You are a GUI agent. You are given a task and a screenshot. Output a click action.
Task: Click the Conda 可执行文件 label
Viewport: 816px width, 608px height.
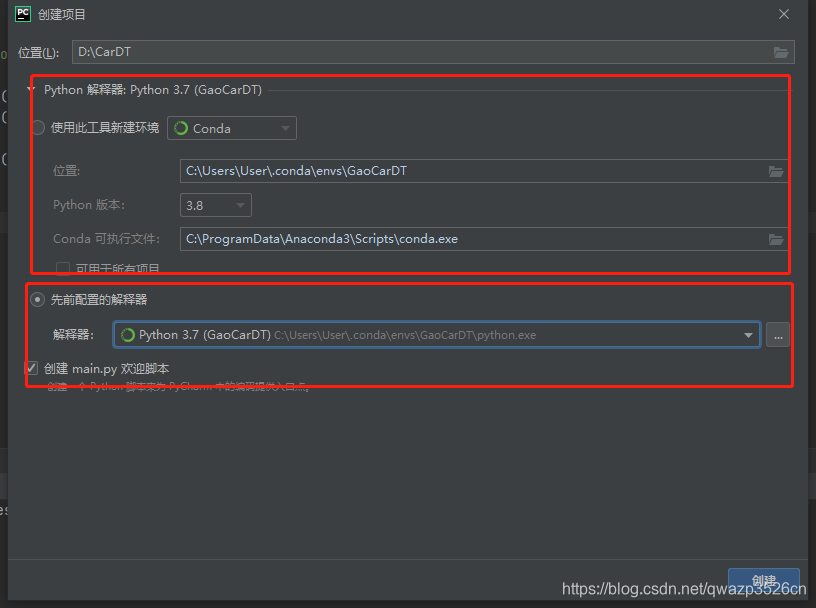coord(106,239)
